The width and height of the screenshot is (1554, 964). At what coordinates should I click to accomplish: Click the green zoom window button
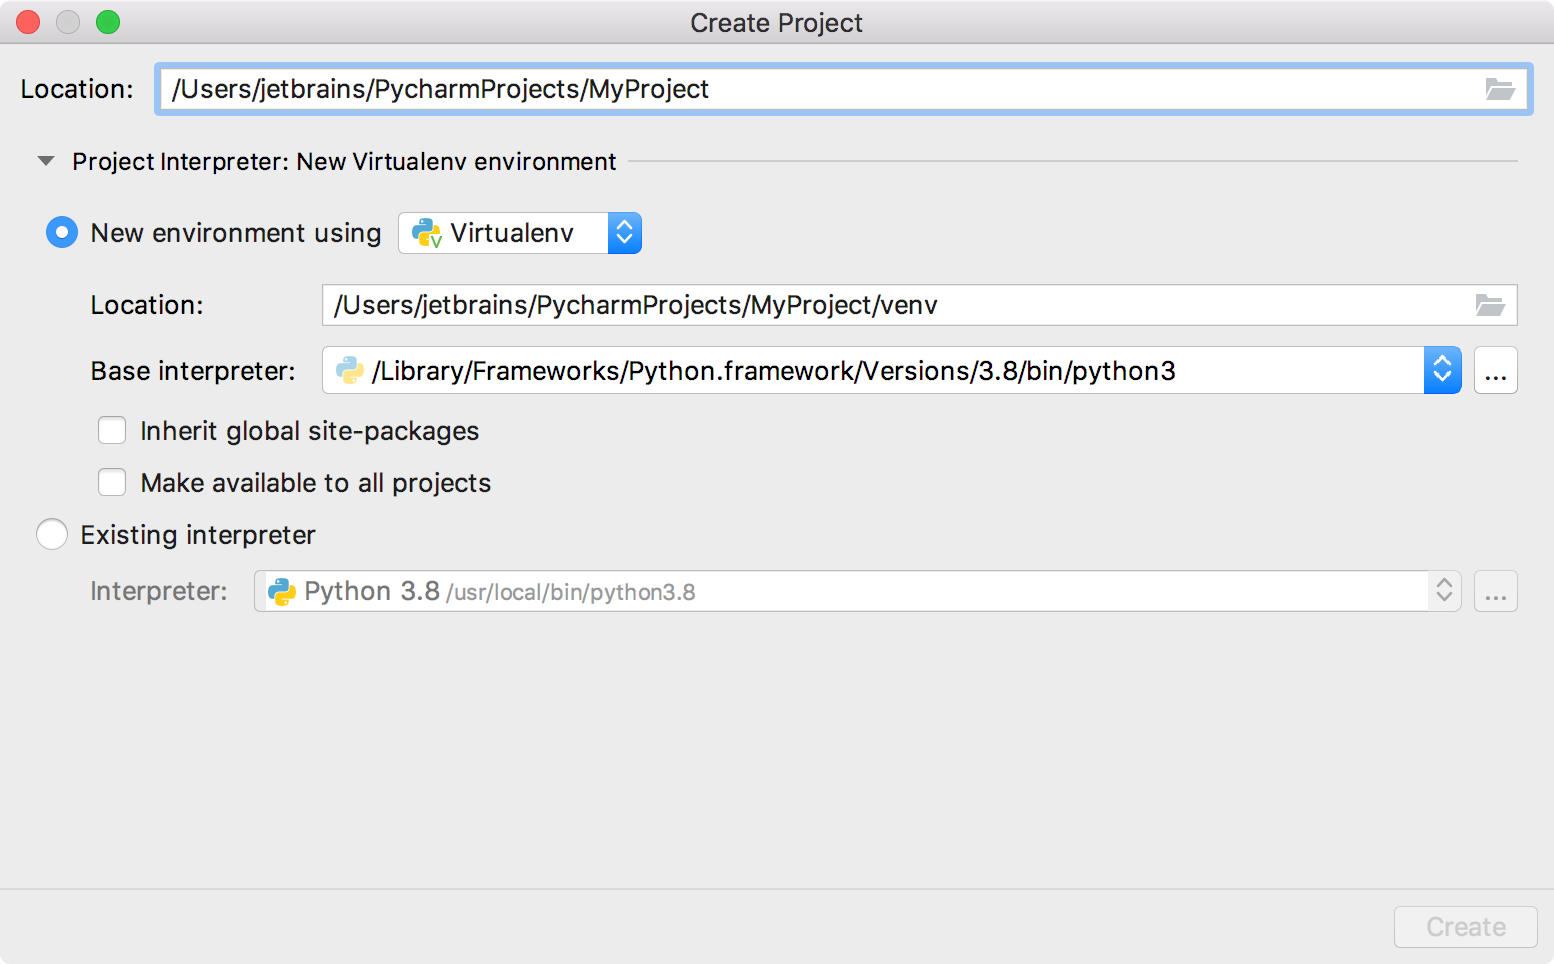pyautogui.click(x=108, y=22)
